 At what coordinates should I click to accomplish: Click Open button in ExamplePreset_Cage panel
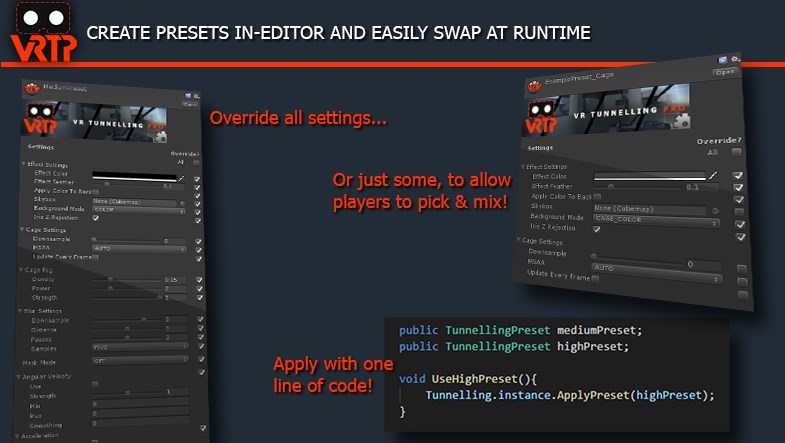tap(725, 73)
